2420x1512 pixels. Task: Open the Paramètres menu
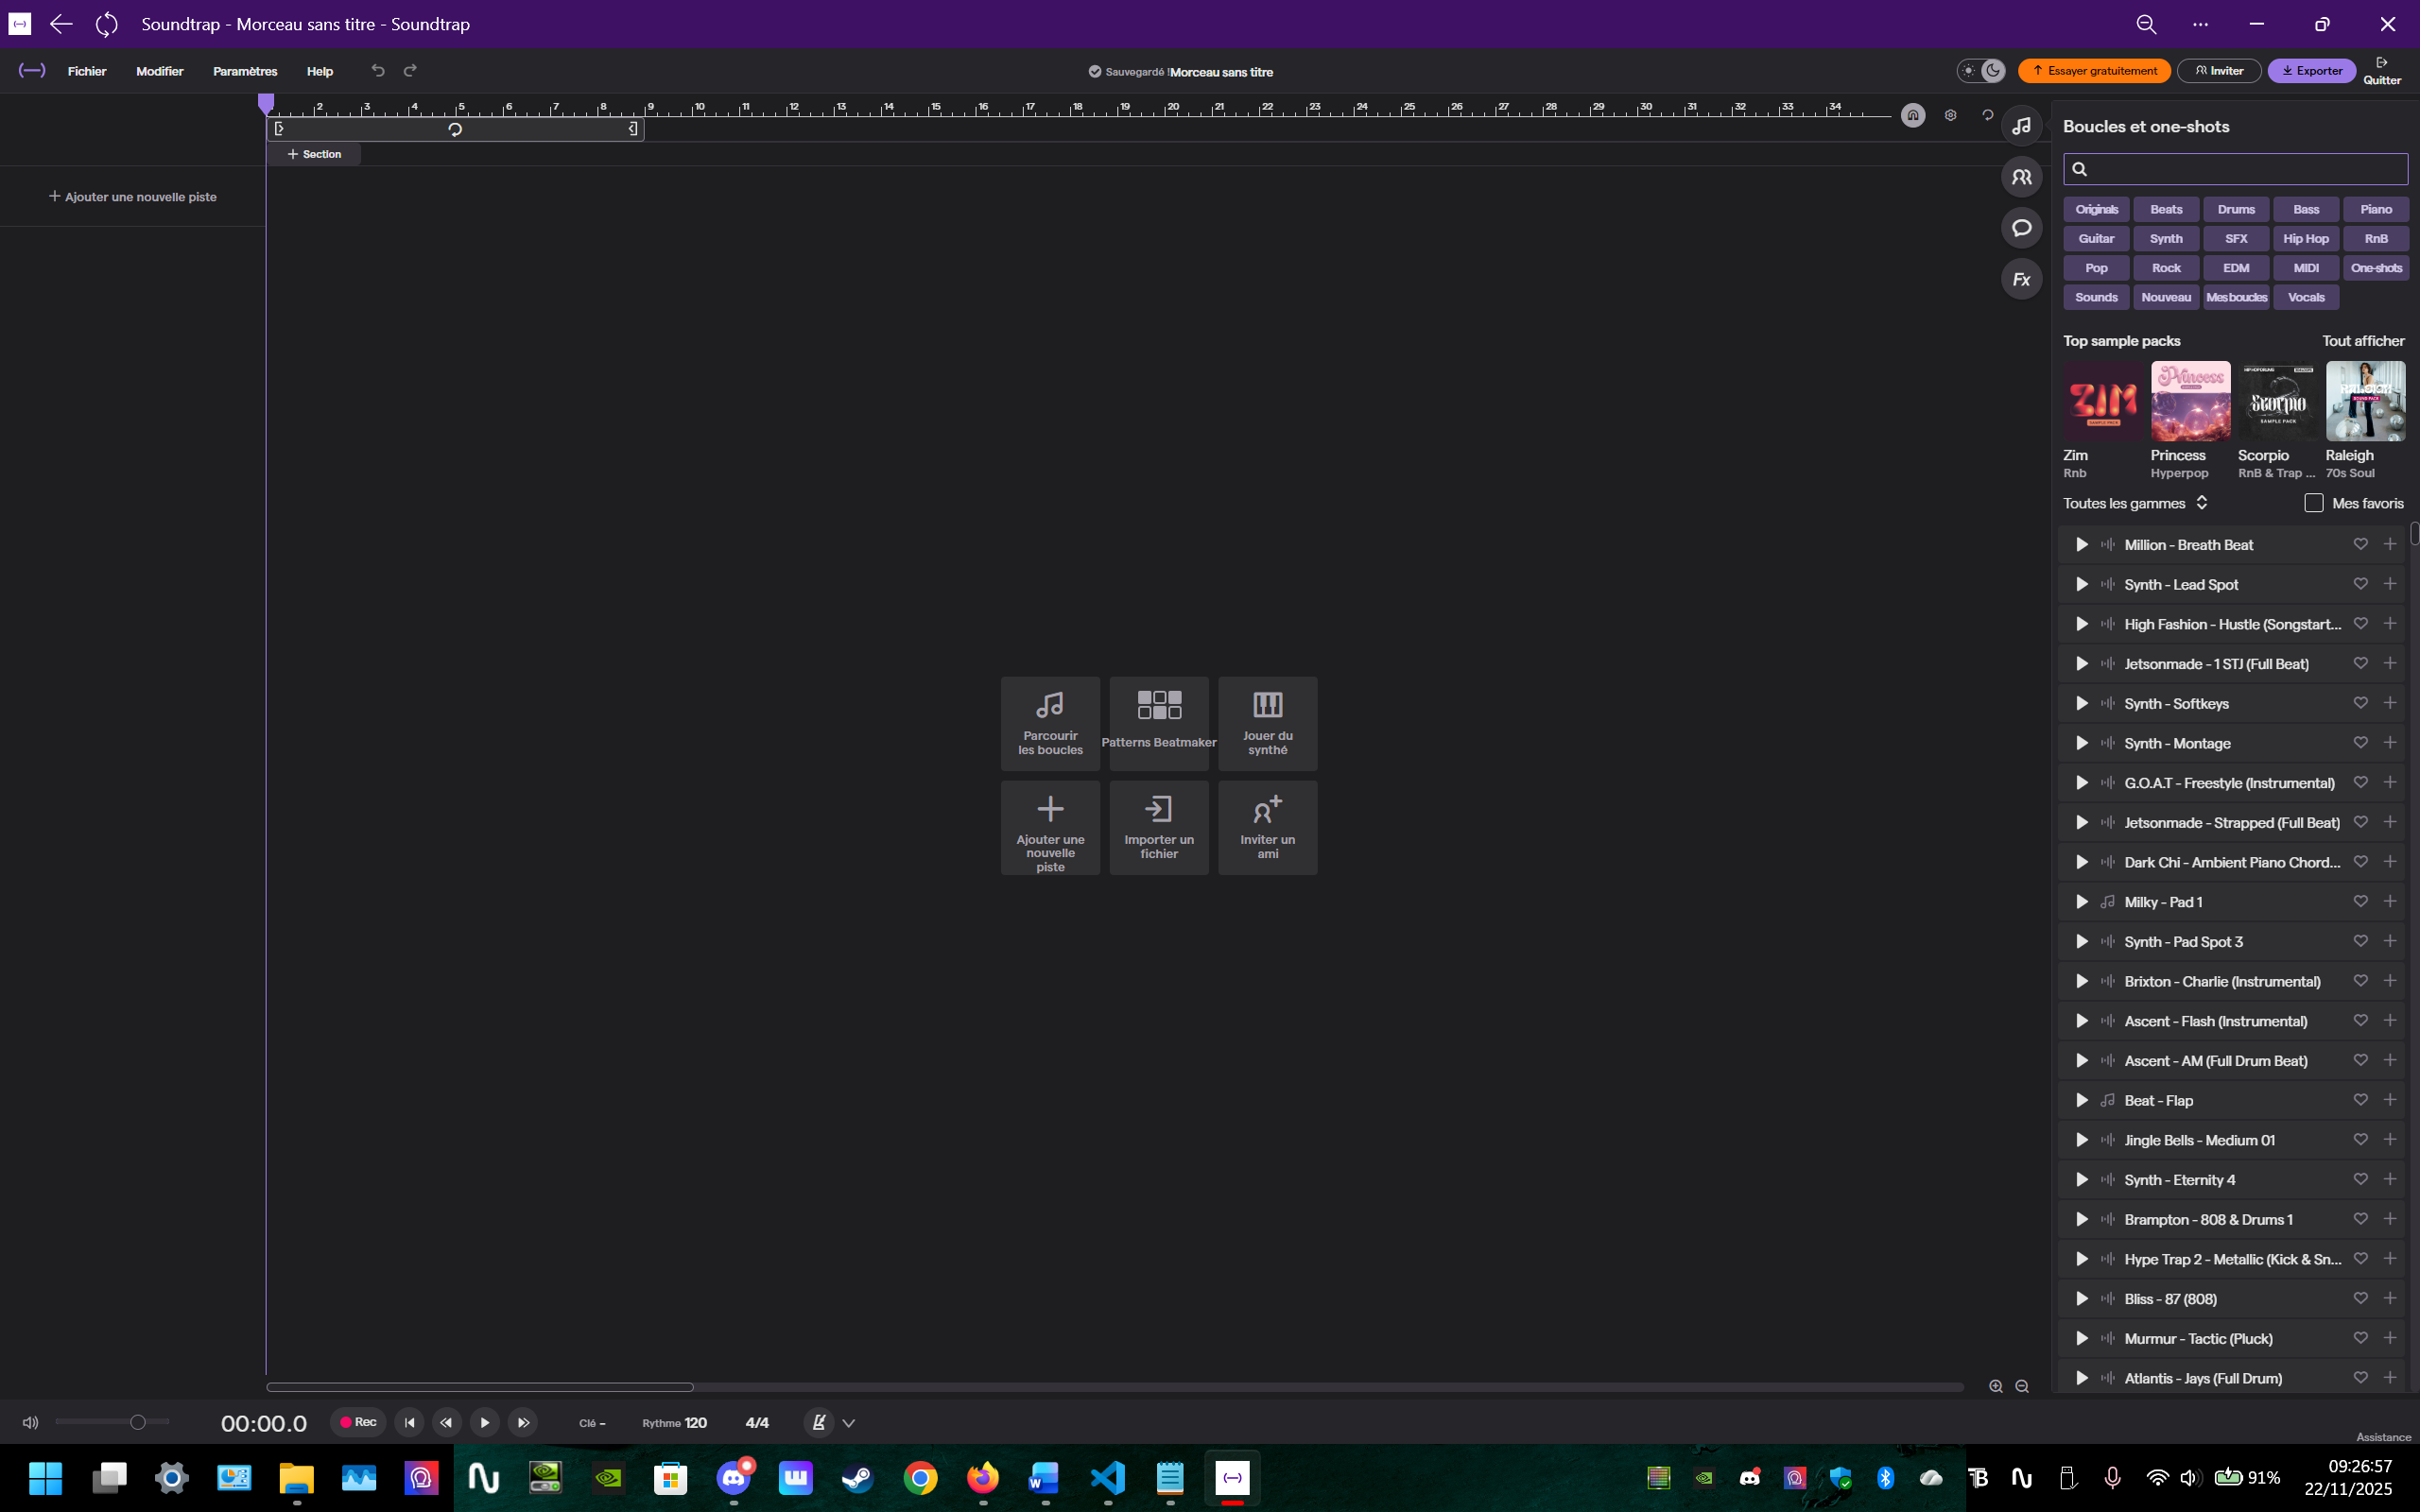pyautogui.click(x=245, y=71)
